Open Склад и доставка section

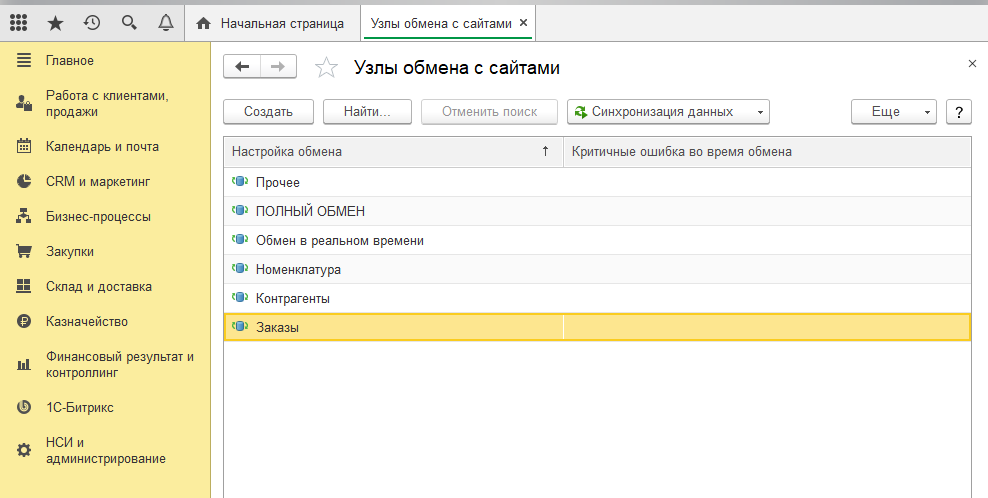pos(99,286)
